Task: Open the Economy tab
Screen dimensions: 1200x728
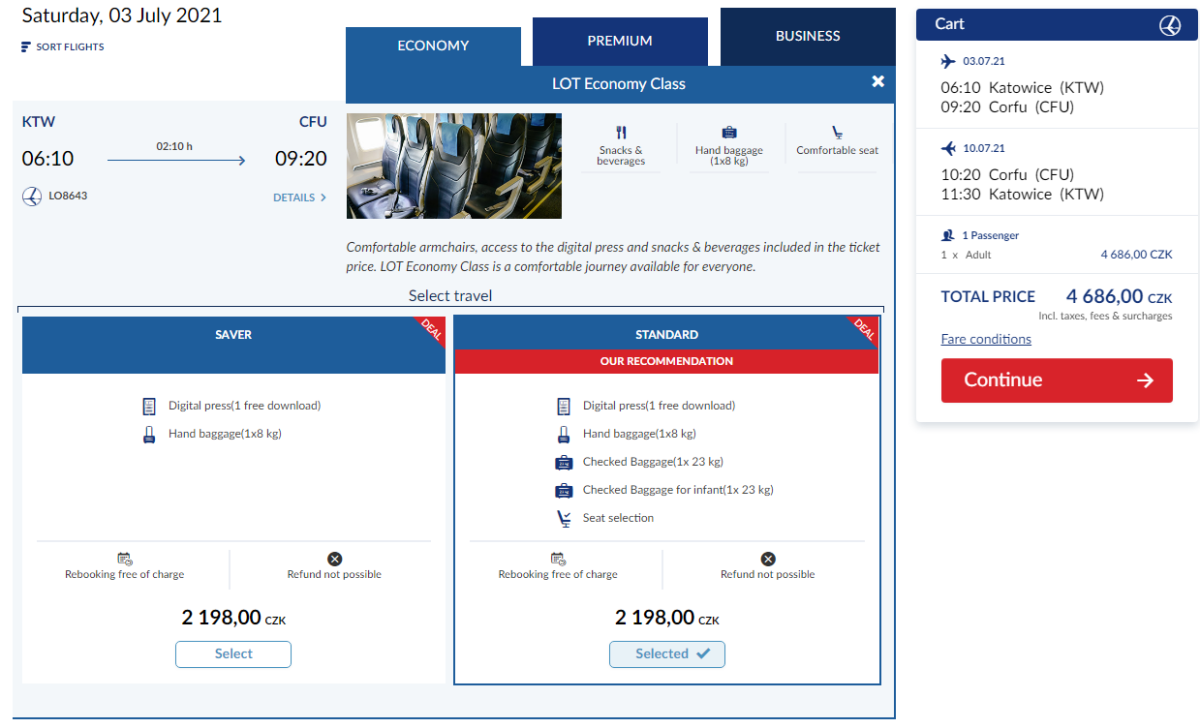Action: pos(433,46)
